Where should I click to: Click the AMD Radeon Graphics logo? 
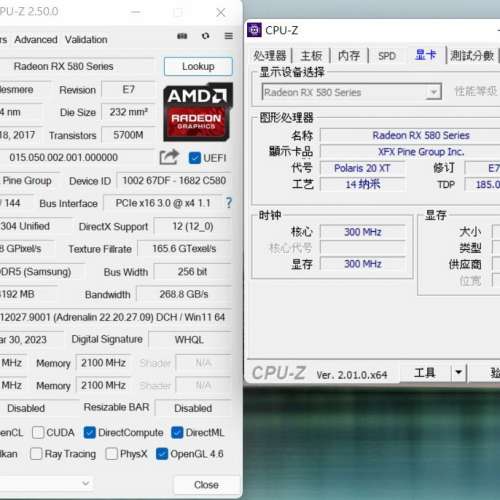tap(198, 112)
